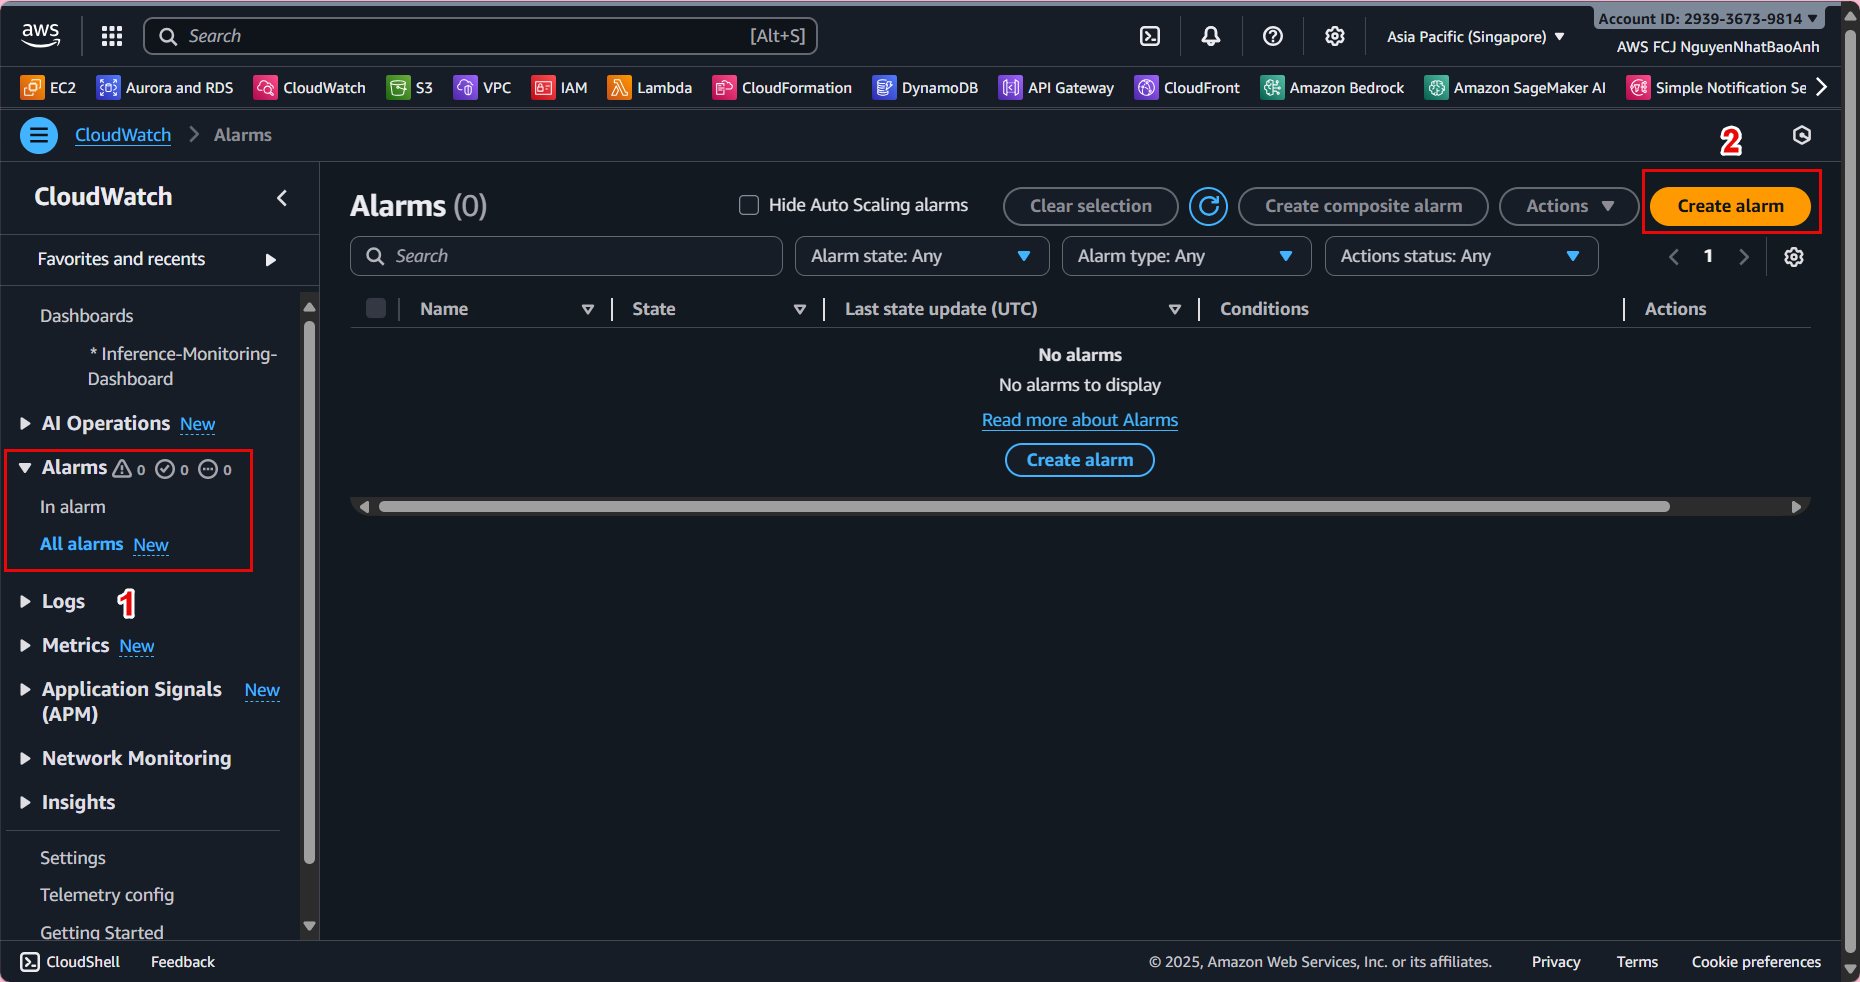Open Alarm type filter dropdown
This screenshot has width=1860, height=982.
point(1186,256)
